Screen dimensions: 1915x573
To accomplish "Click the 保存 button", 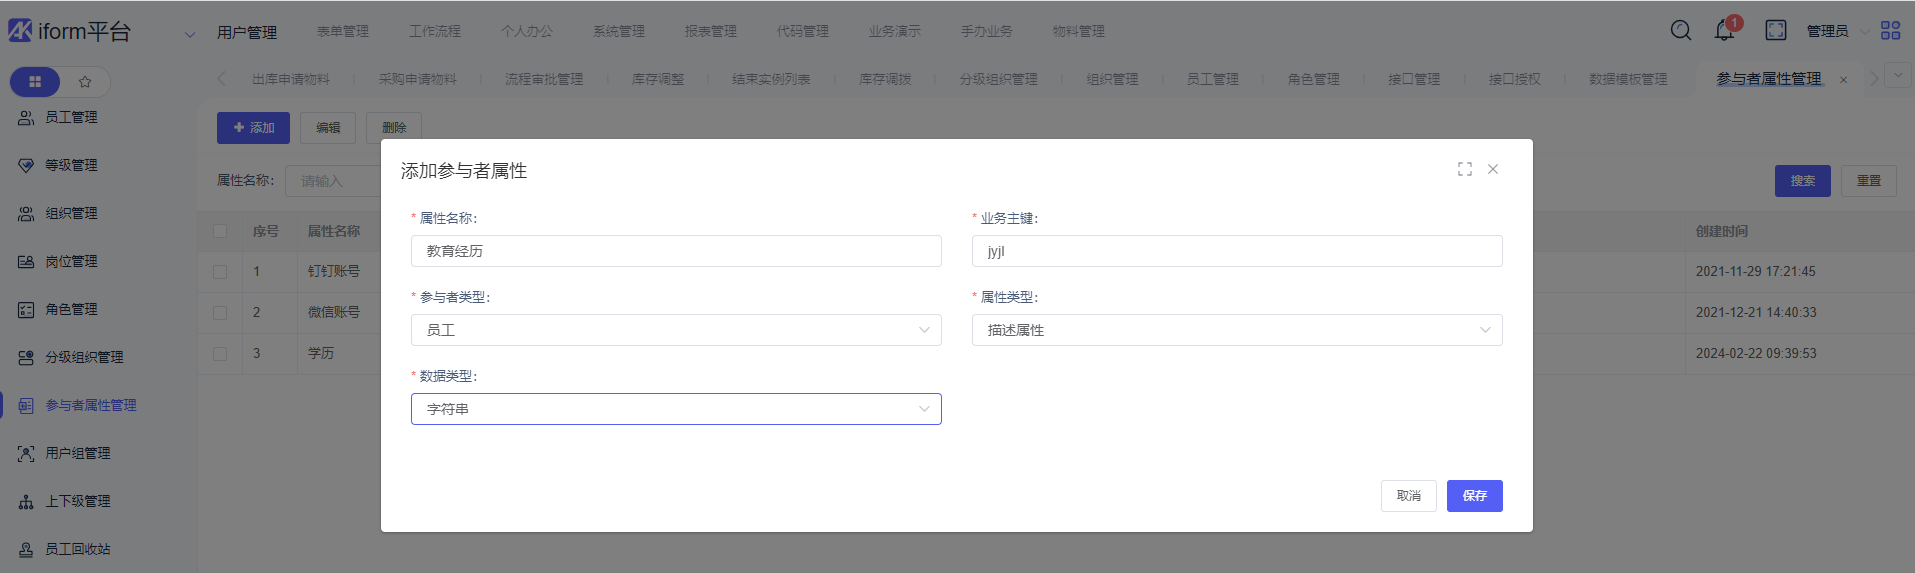I will point(1474,496).
